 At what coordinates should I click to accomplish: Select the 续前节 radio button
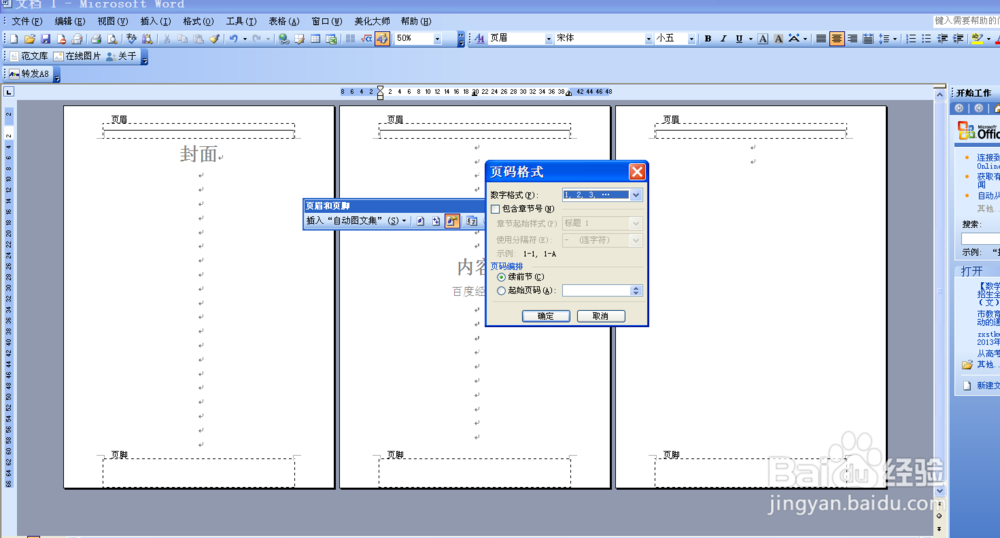coord(501,277)
